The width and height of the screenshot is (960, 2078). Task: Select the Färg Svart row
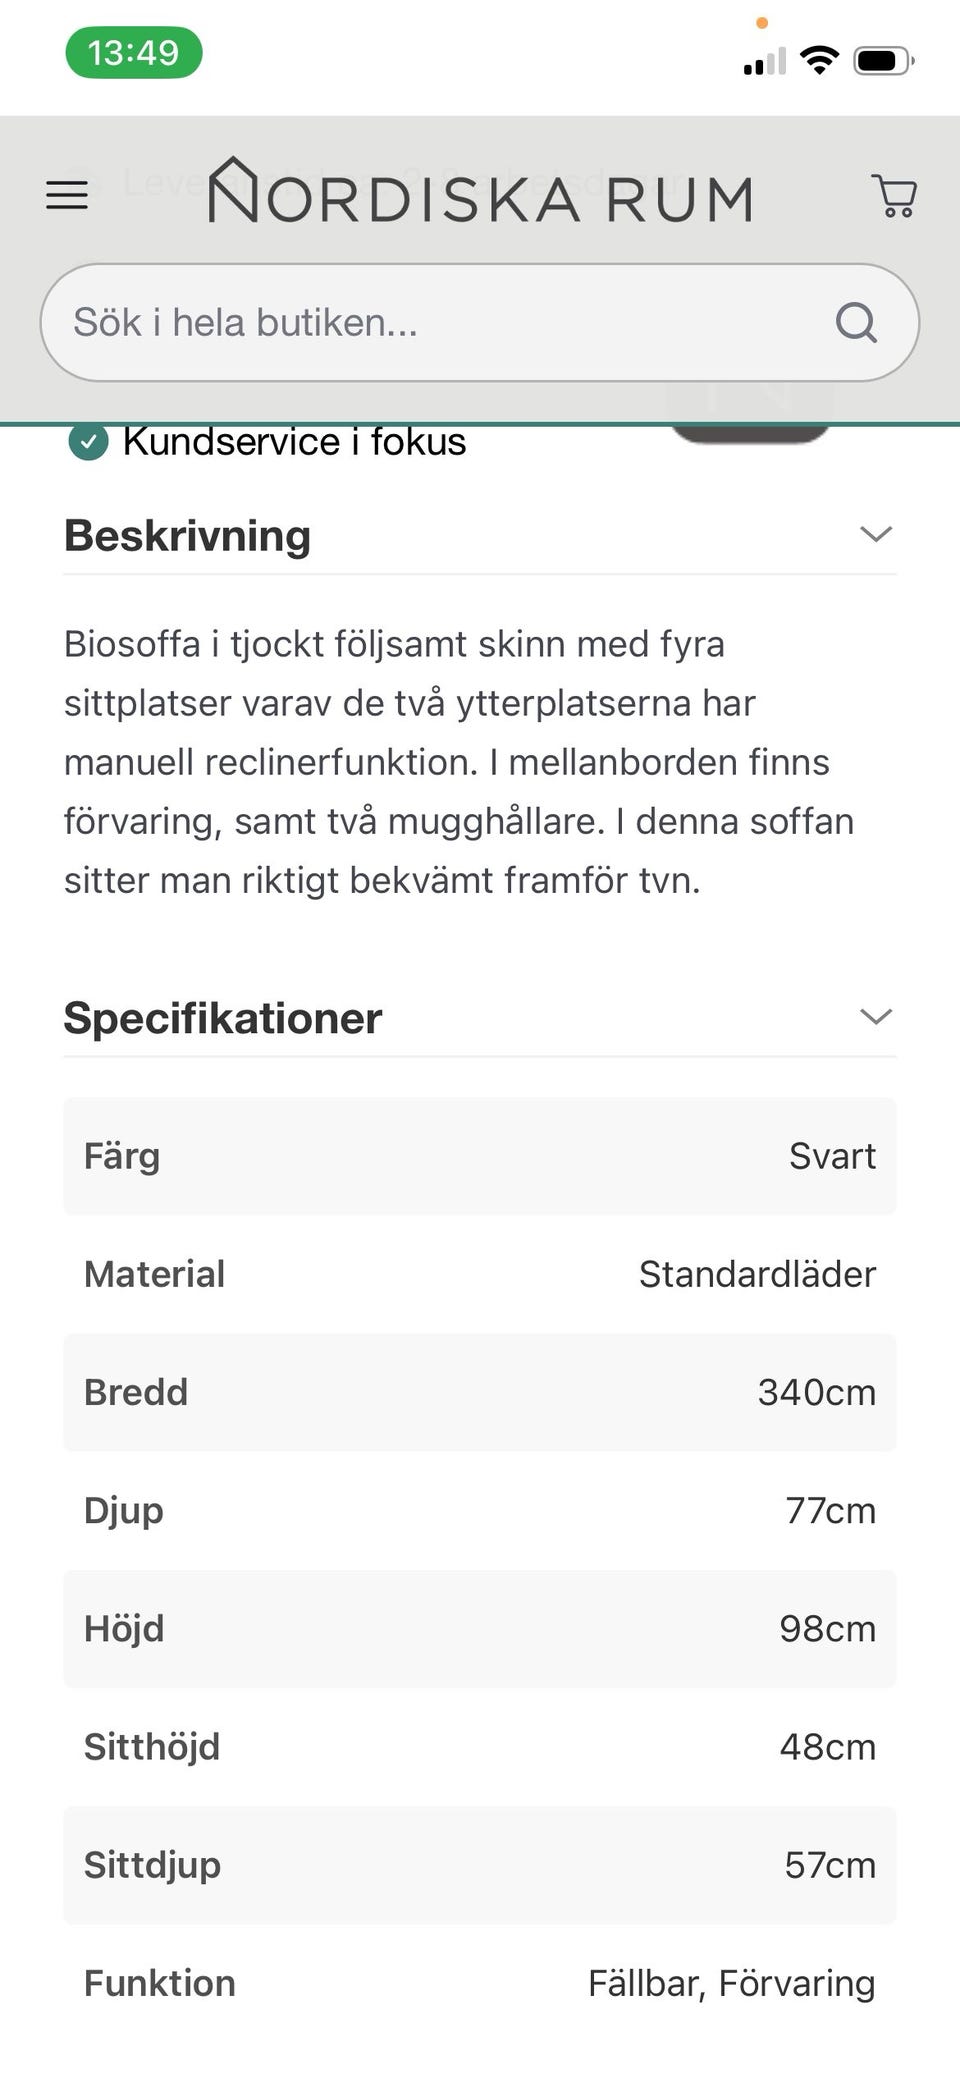tap(480, 1156)
